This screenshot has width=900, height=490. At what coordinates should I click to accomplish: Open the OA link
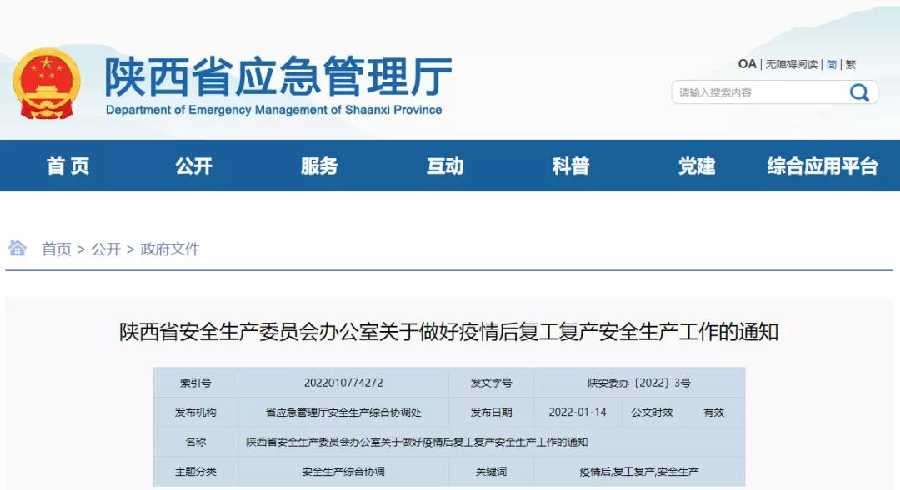(747, 64)
